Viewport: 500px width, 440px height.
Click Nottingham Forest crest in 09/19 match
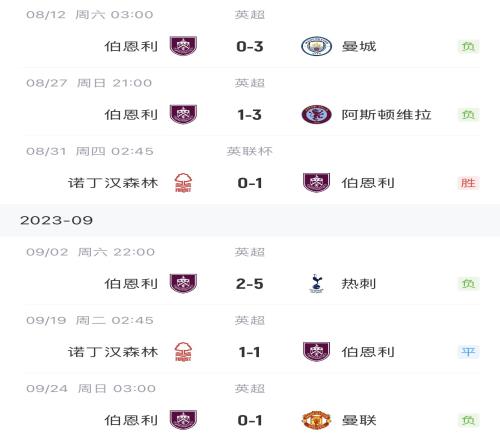pyautogui.click(x=183, y=352)
